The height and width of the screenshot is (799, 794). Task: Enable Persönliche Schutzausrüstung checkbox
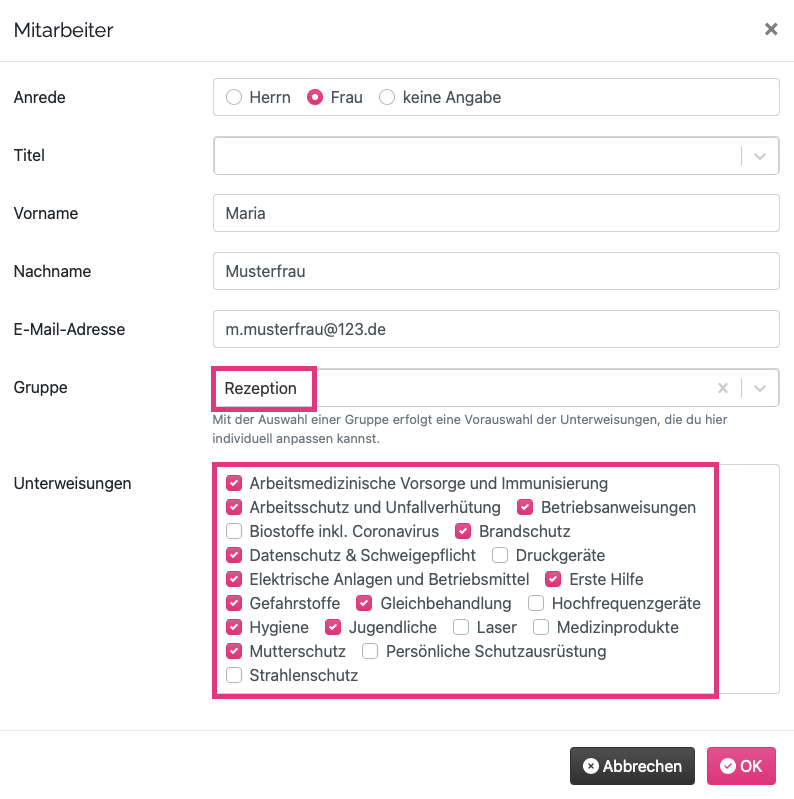pyautogui.click(x=370, y=651)
